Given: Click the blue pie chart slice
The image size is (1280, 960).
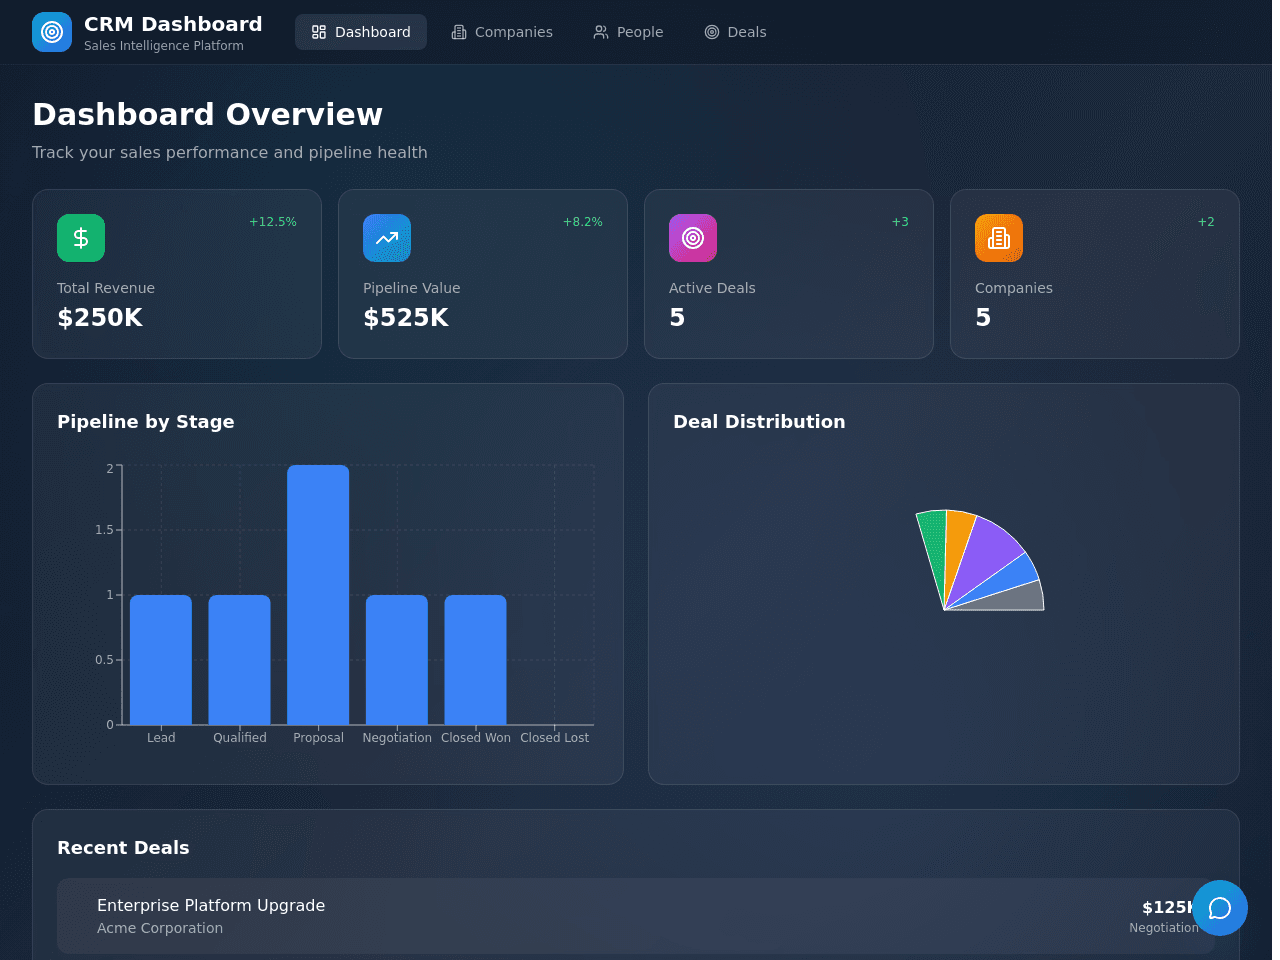Looking at the screenshot, I should tap(1010, 577).
